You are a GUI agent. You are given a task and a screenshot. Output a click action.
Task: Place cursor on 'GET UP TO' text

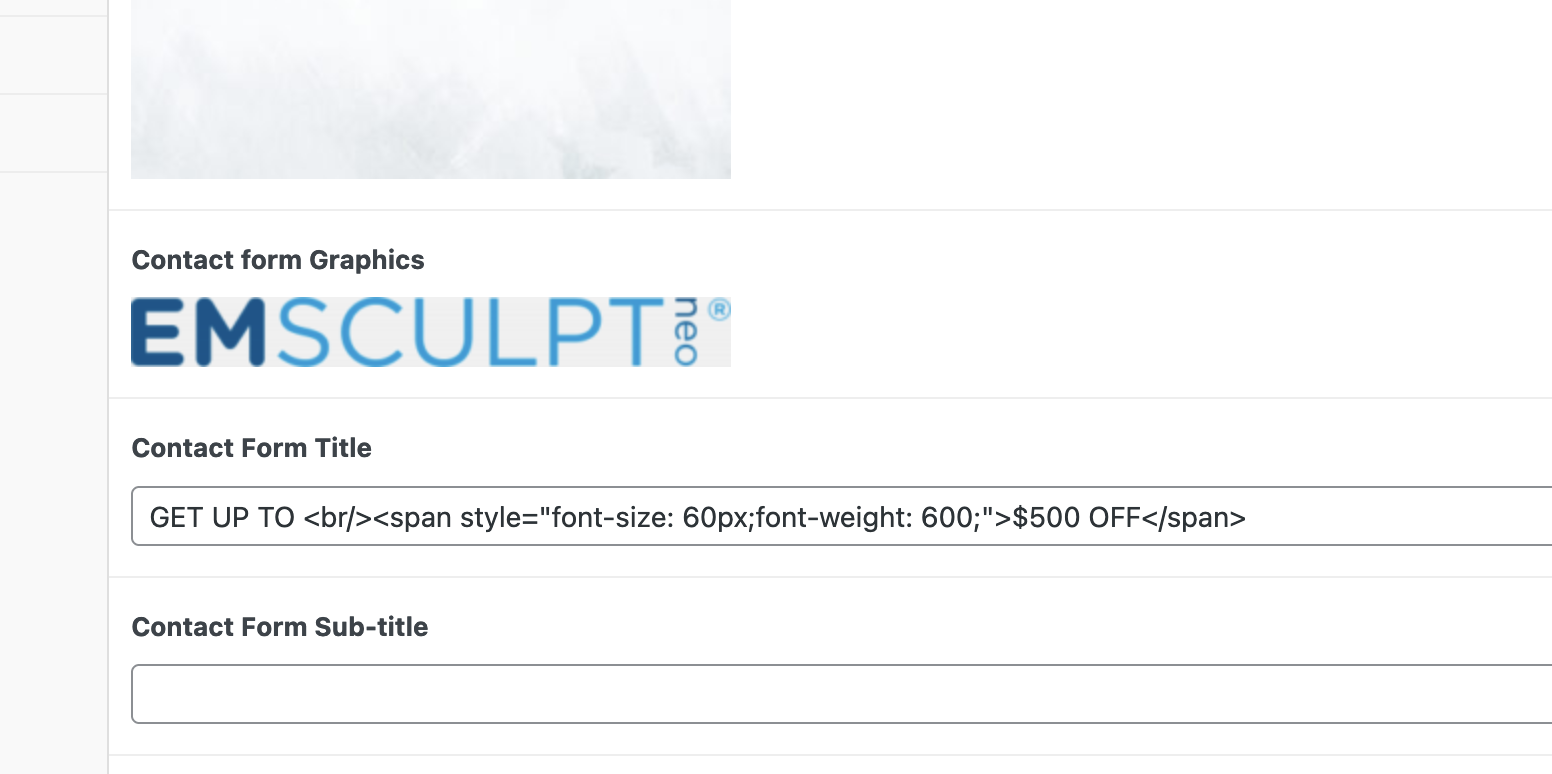tap(222, 517)
